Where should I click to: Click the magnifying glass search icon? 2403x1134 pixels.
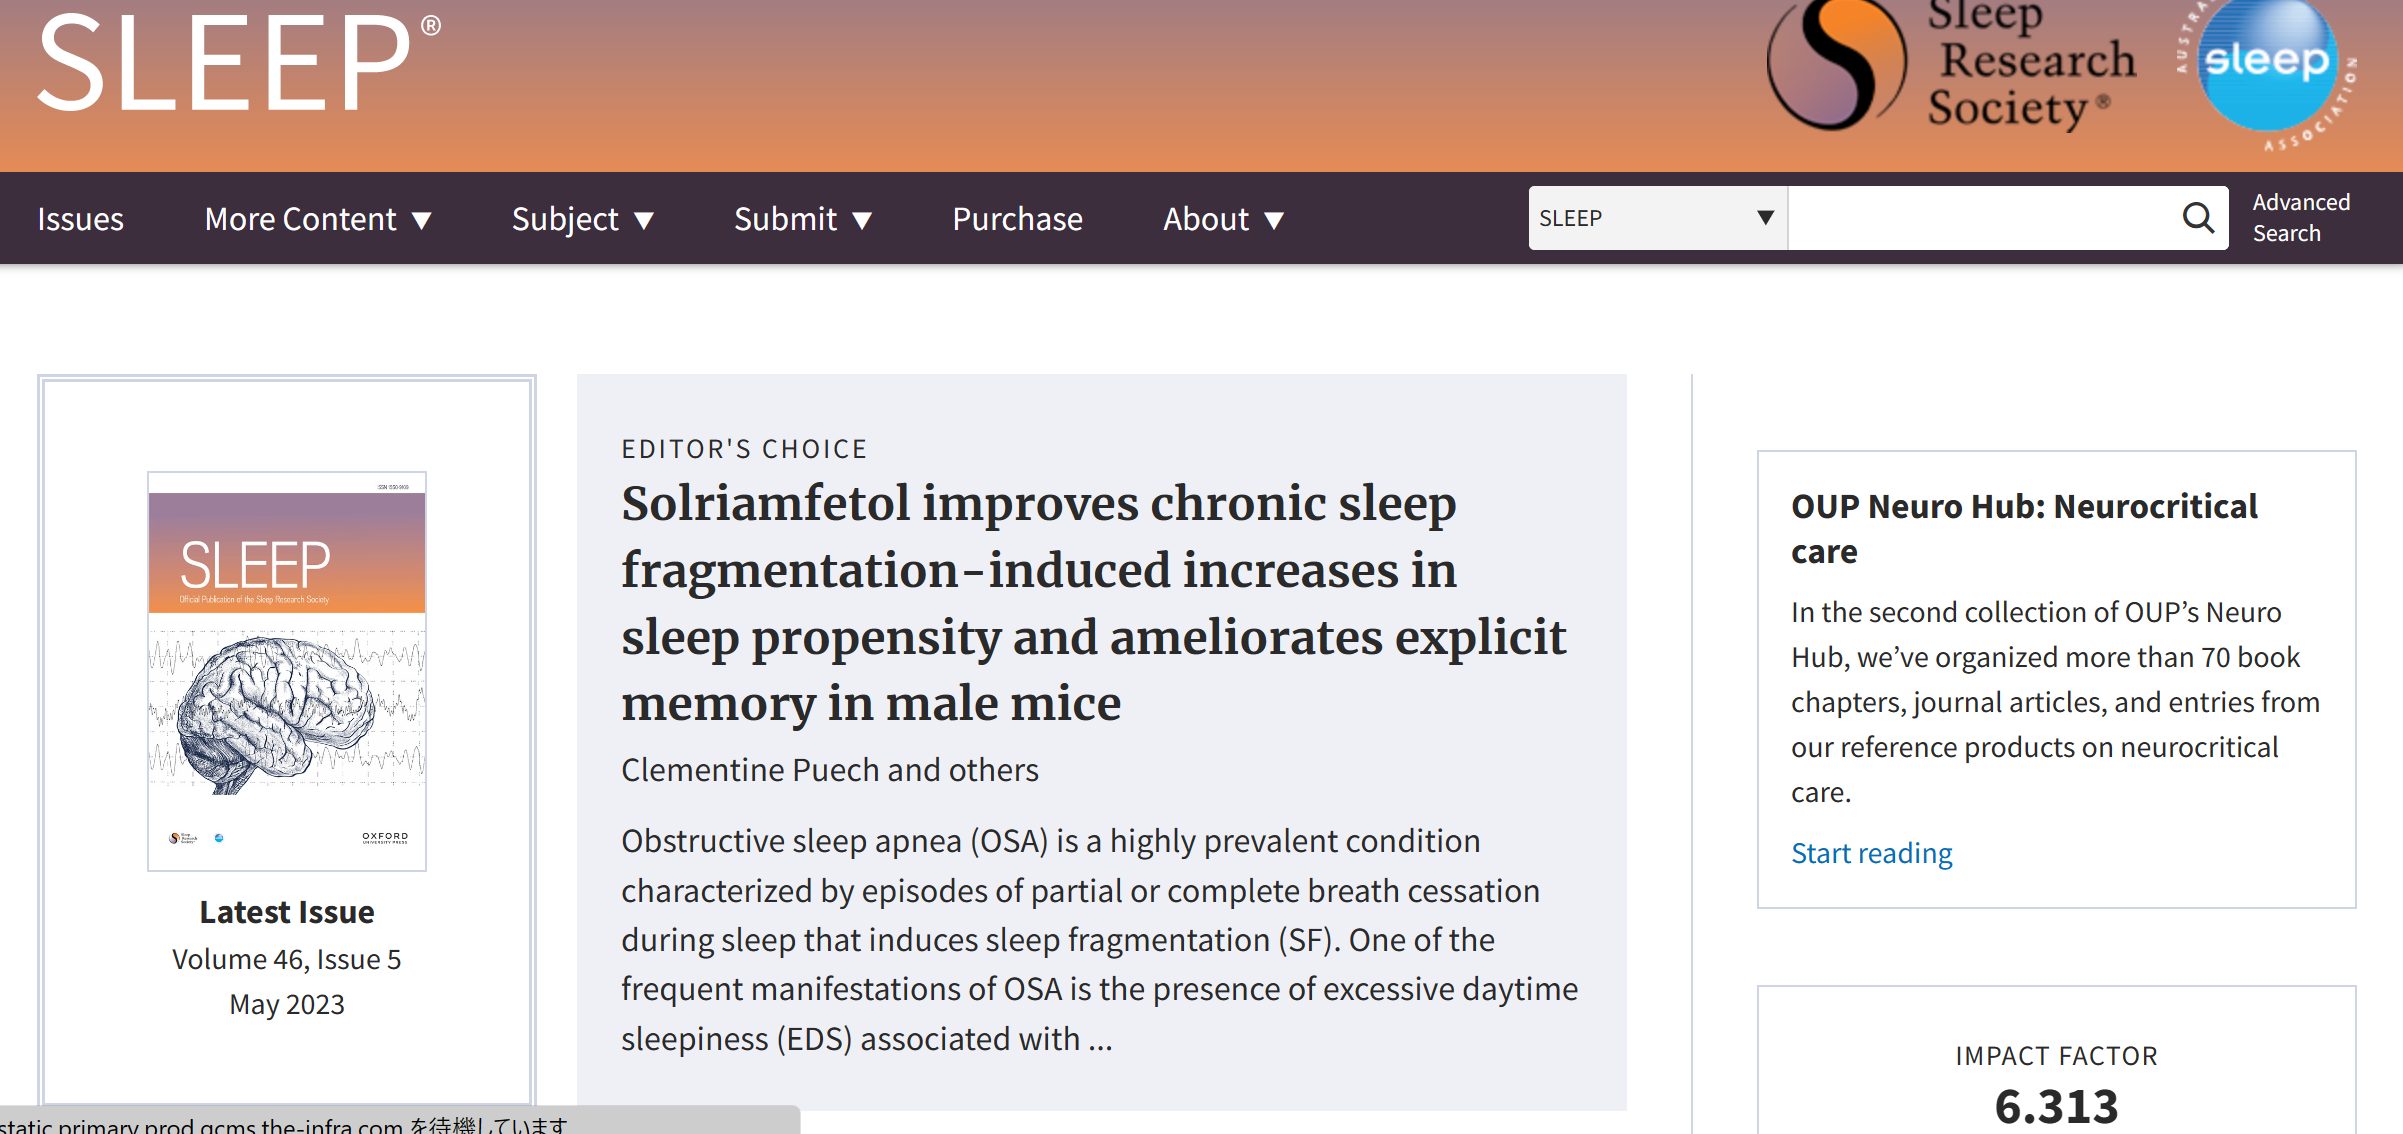coord(2198,218)
